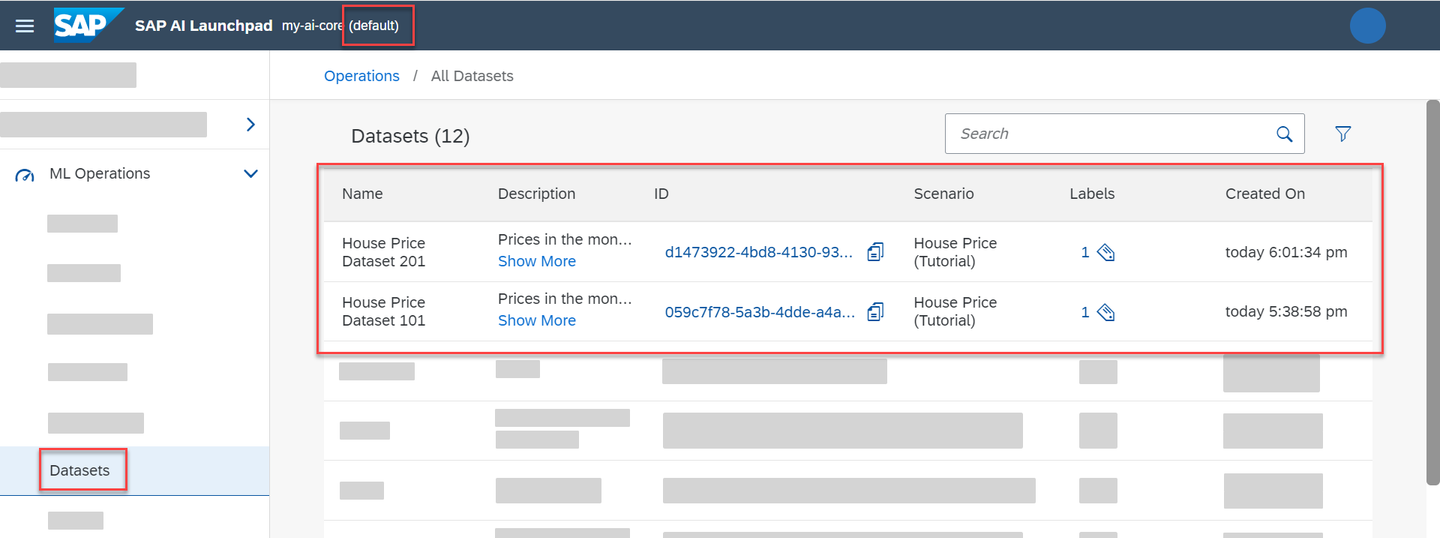Viewport: 1440px width, 538px height.
Task: Go to Operations breadcrumb link
Action: coord(362,76)
